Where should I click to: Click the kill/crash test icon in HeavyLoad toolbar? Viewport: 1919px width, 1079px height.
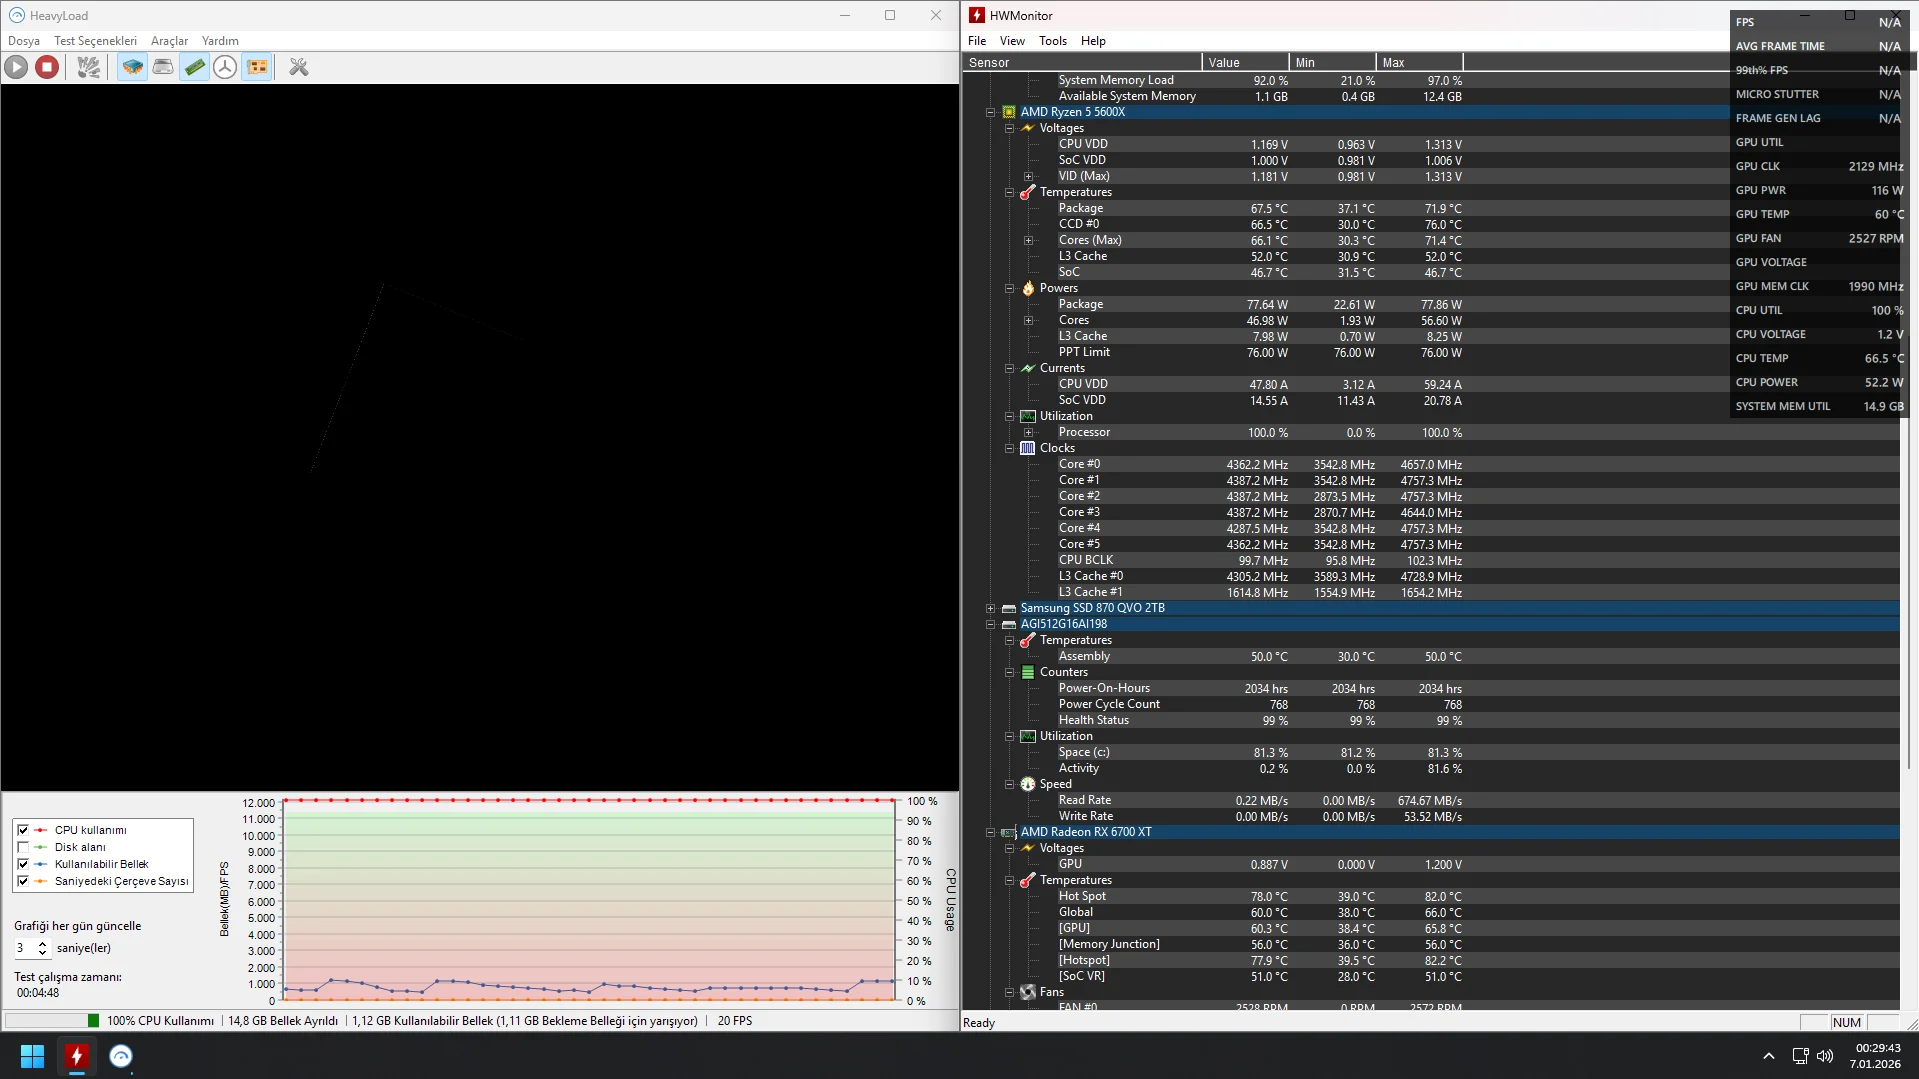click(89, 67)
